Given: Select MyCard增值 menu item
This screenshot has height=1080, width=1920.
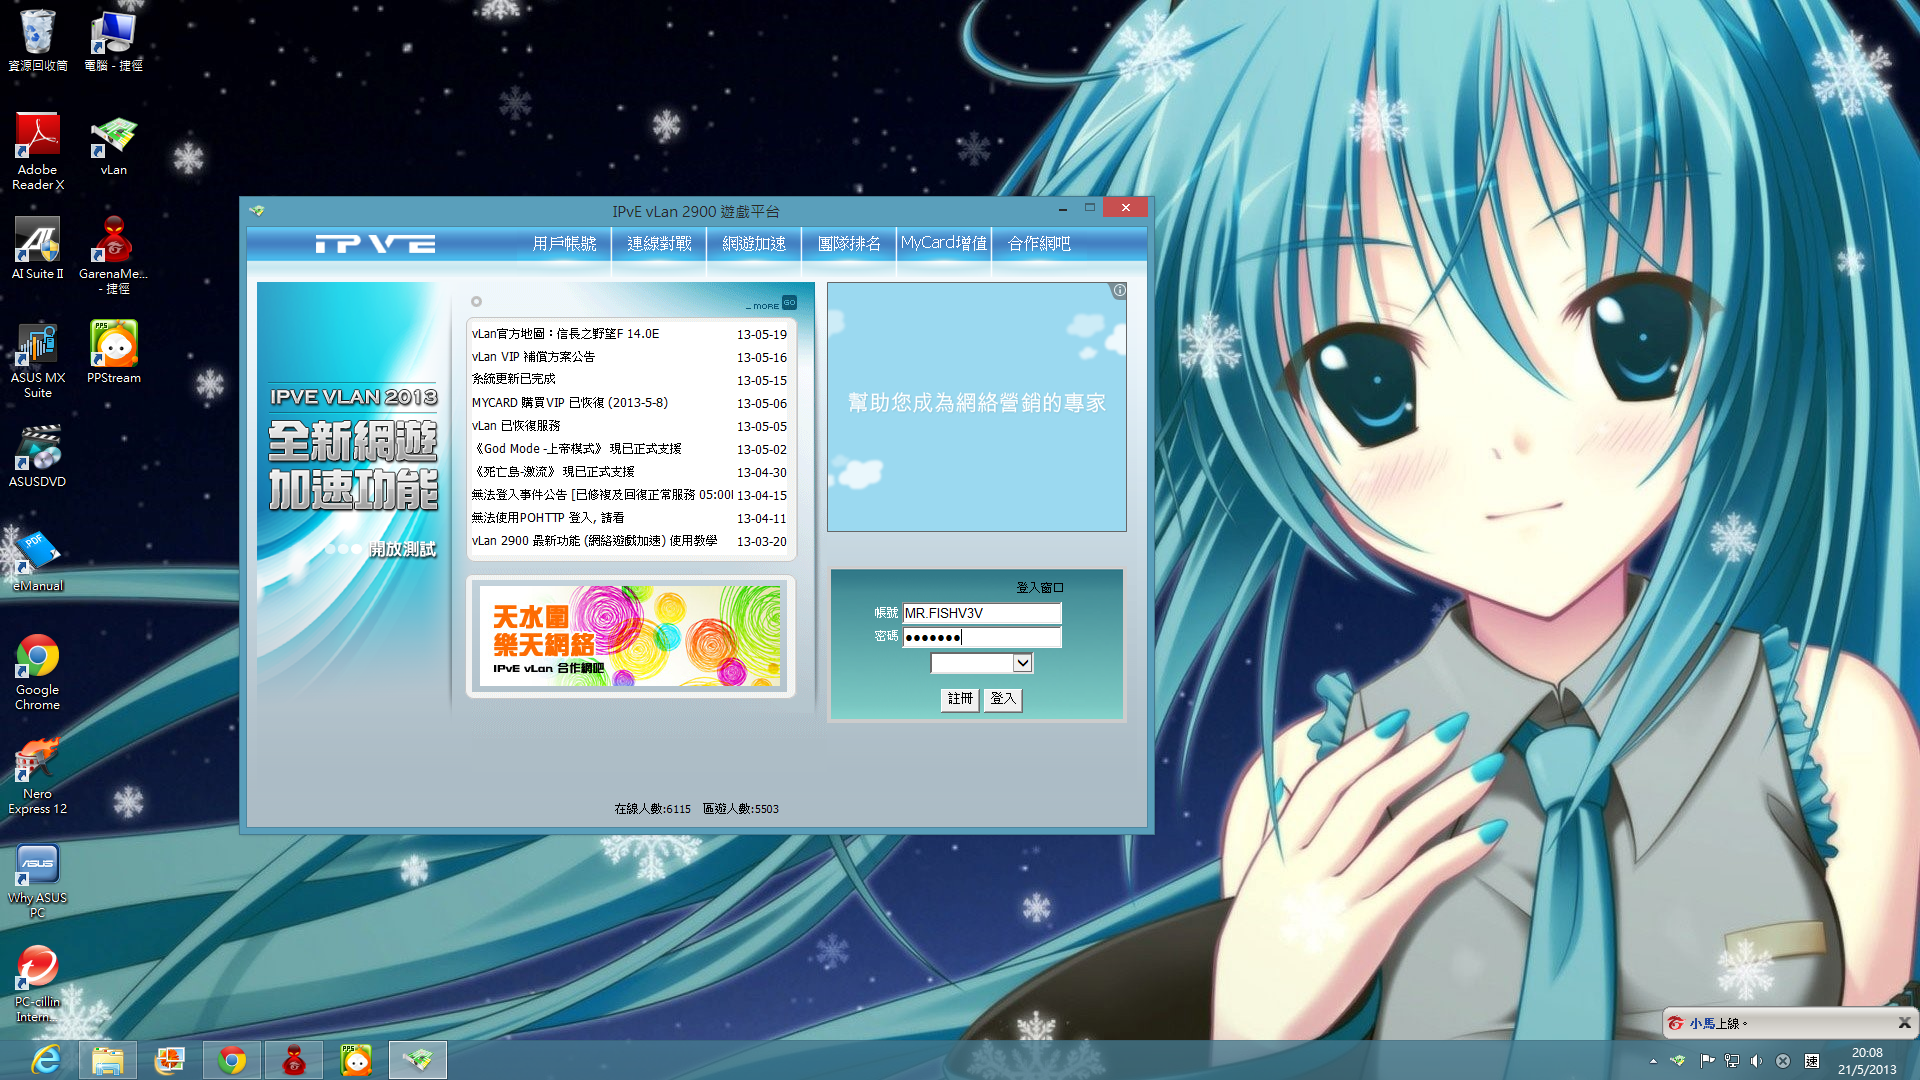Looking at the screenshot, I should tap(943, 243).
